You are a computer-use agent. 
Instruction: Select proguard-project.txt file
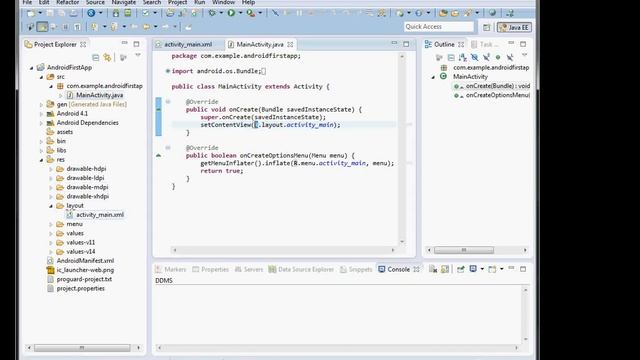coord(84,279)
